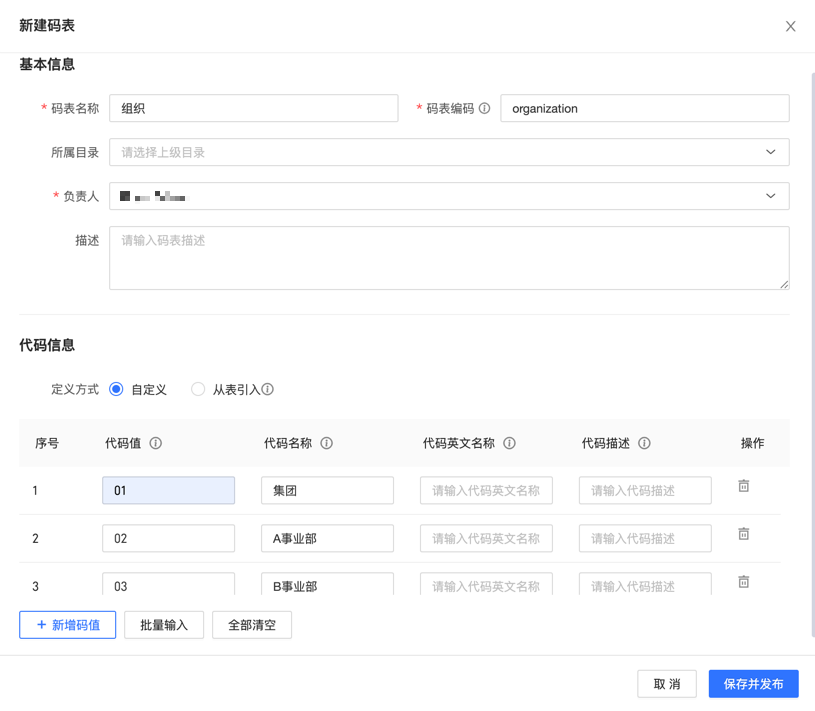Open the 所属目录 dropdown
Image resolution: width=815 pixels, height=711 pixels.
click(449, 152)
